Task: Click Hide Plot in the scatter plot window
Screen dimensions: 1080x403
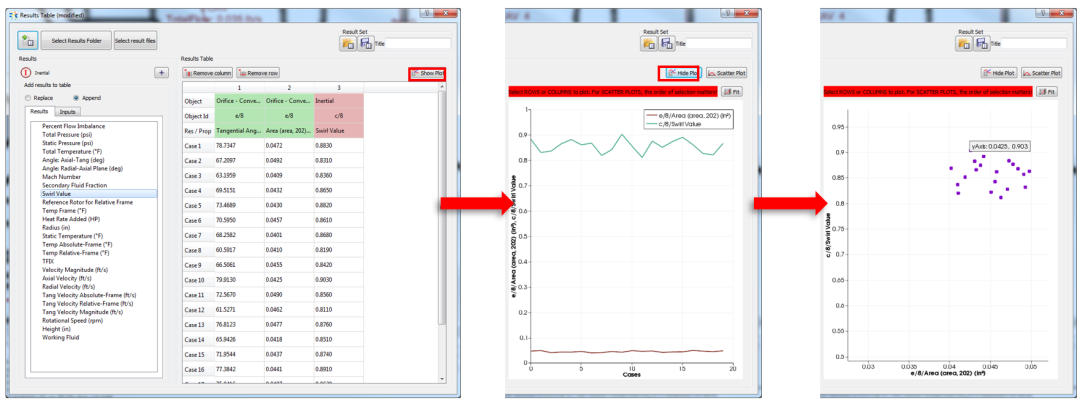Action: [x=998, y=72]
